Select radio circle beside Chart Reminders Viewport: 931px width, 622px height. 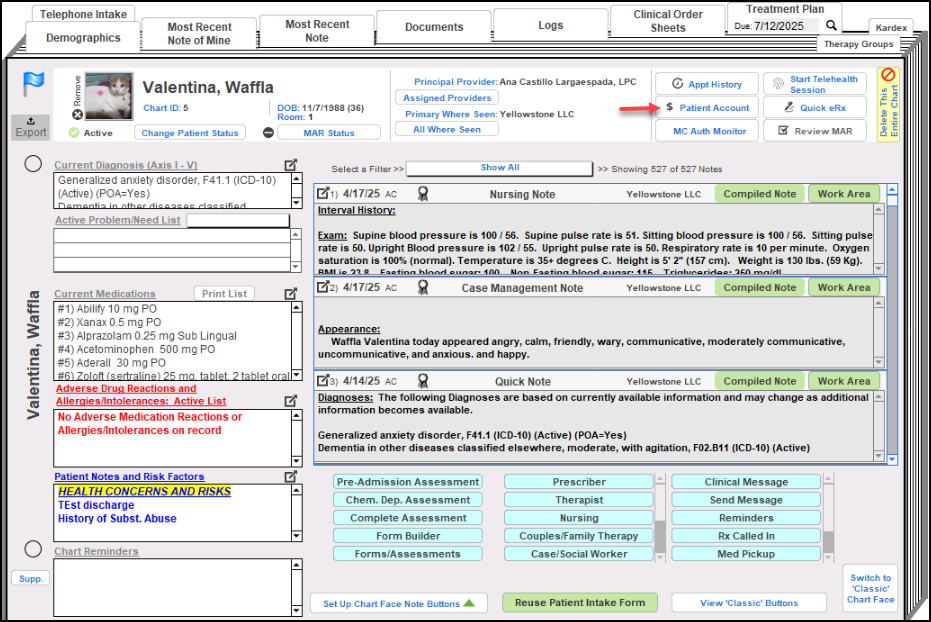(32, 549)
